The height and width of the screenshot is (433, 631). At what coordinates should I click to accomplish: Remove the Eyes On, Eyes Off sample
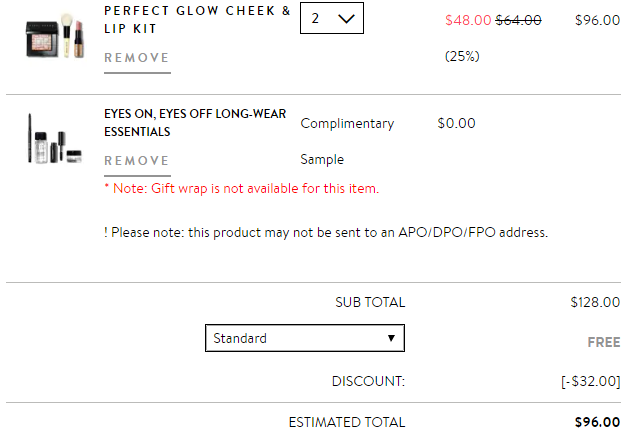click(137, 161)
